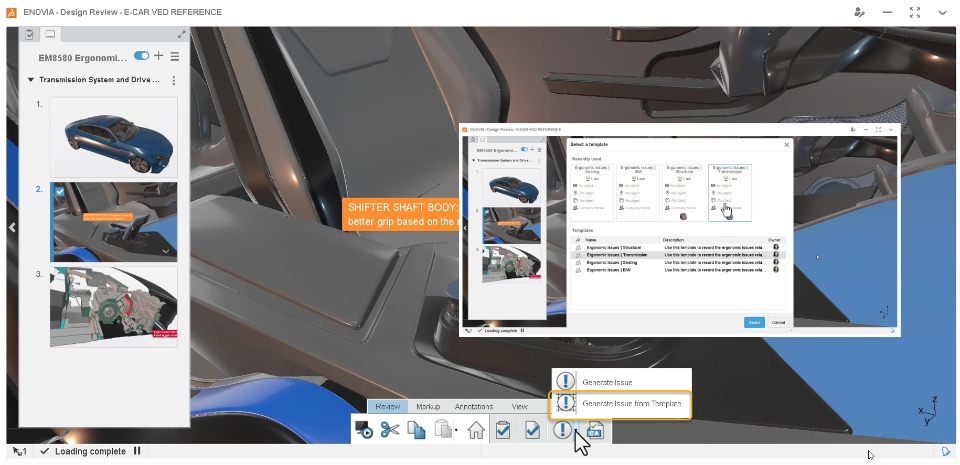The height and width of the screenshot is (465, 960).
Task: Select slide 2 shifter thumbnail
Action: click(x=114, y=221)
